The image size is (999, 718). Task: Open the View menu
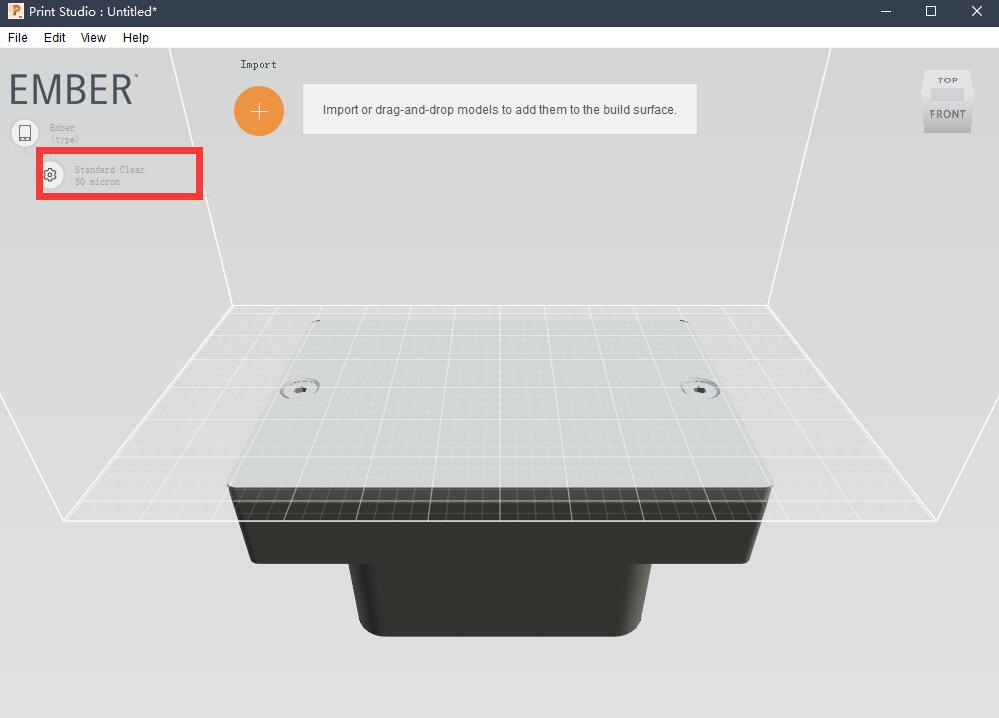pos(93,38)
